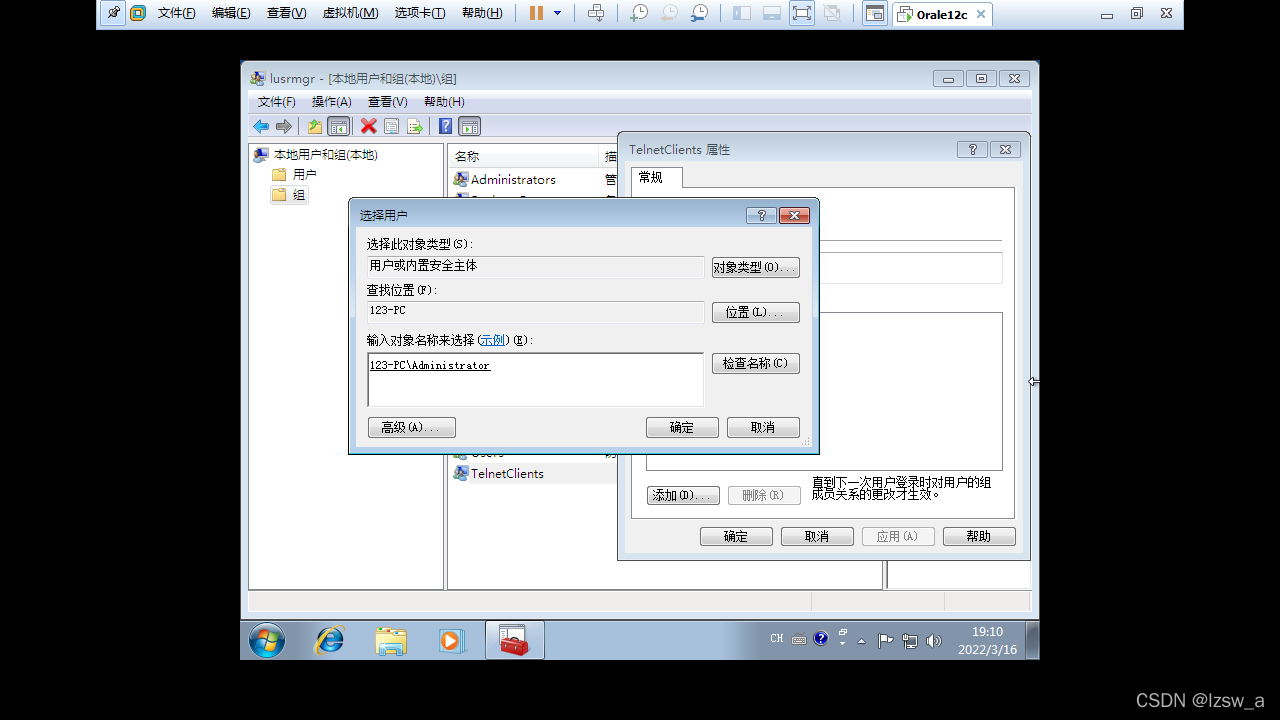Click the Action Center flag tray icon
Screen dimensions: 1280x720
point(885,640)
